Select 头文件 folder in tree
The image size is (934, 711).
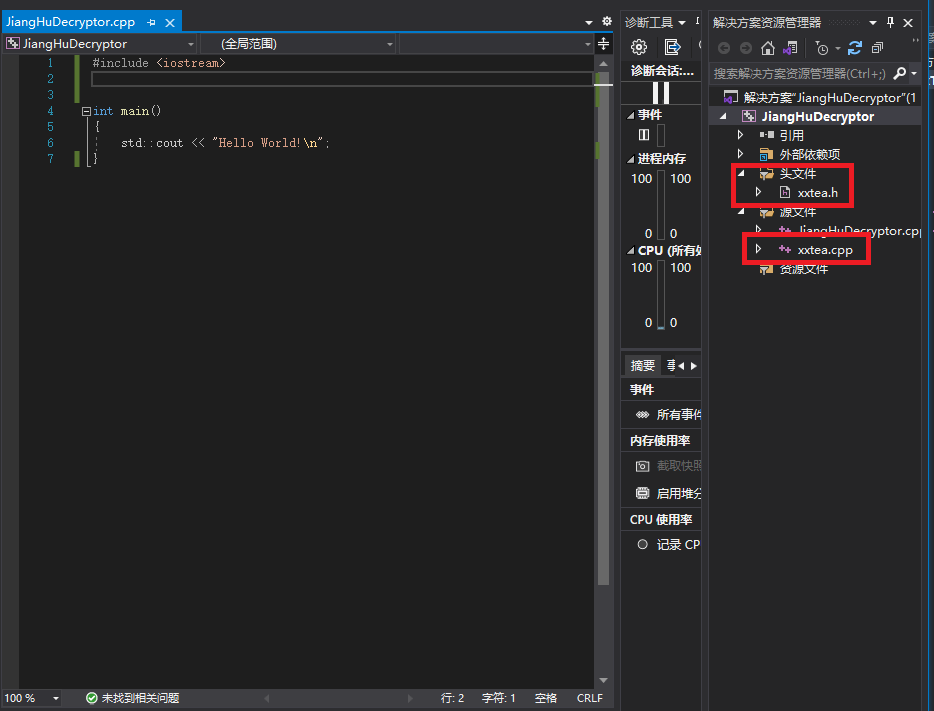[x=798, y=173]
